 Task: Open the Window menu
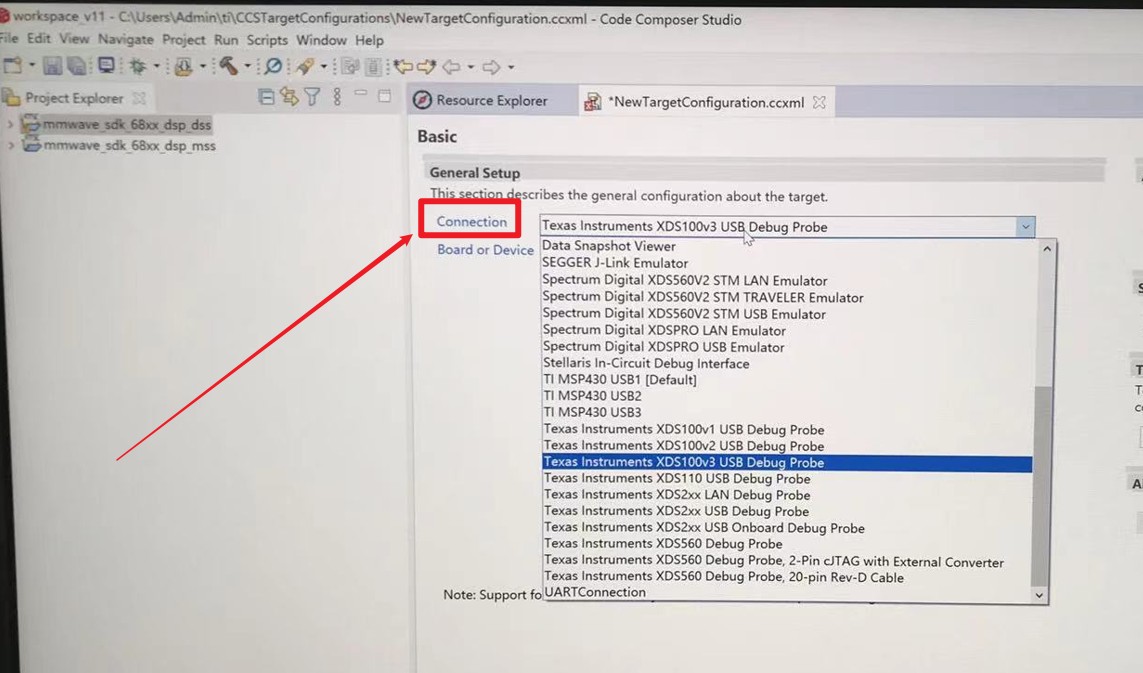point(321,40)
